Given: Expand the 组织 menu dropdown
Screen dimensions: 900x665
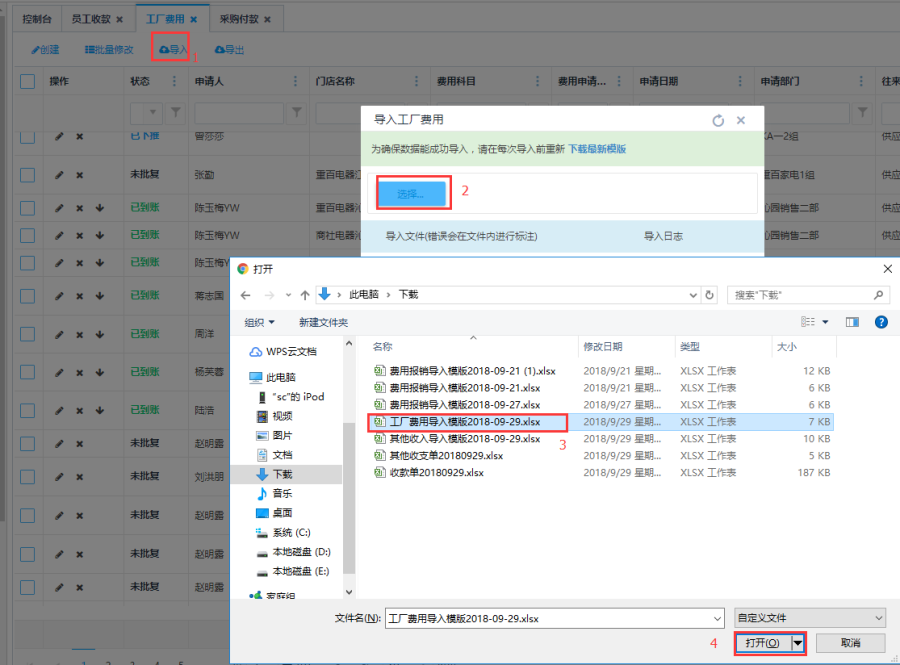Looking at the screenshot, I should click(260, 322).
